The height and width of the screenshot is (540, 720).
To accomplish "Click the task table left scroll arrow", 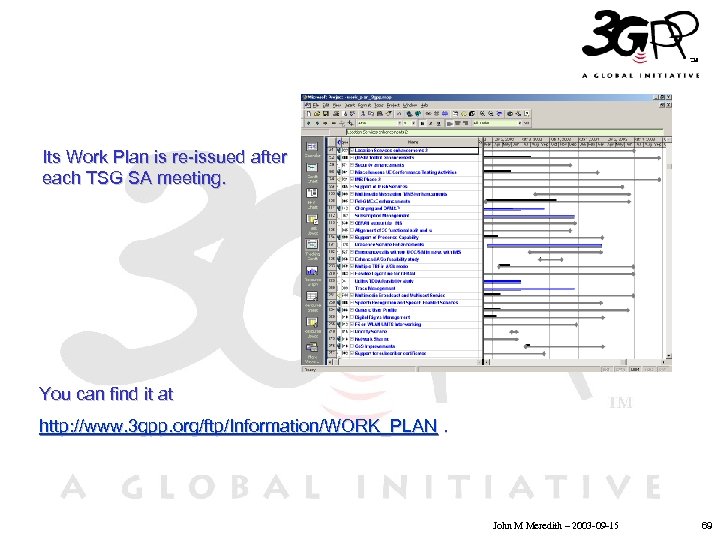I will [331, 362].
